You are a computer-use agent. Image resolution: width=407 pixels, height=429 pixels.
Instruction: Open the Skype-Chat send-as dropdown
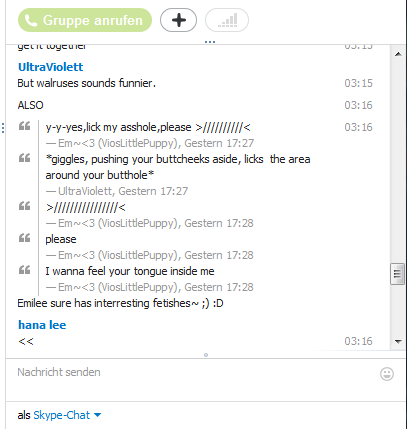click(x=67, y=415)
